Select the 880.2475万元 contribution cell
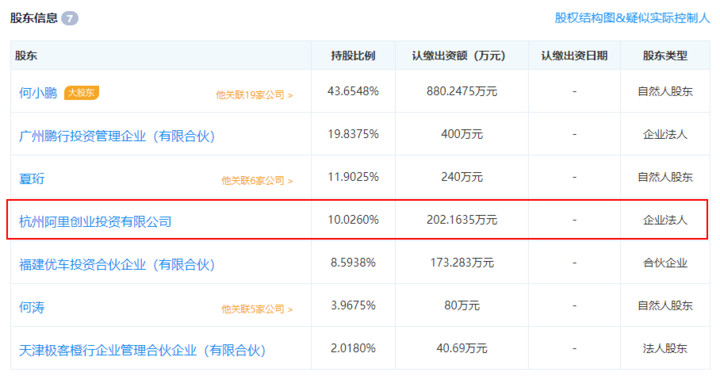Screen dimensions: 720x380 [462, 91]
